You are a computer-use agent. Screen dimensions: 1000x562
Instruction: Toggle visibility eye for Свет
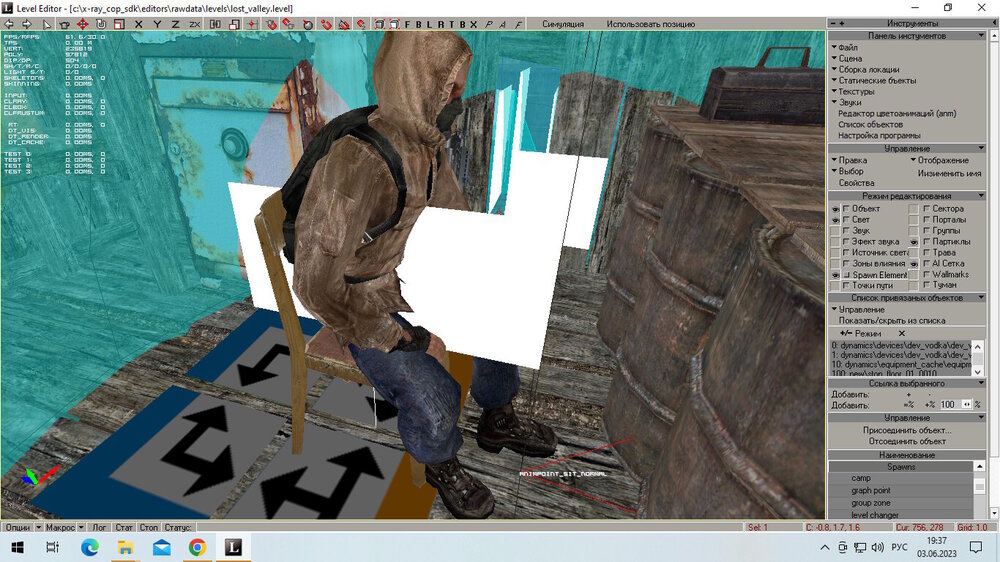[x=835, y=220]
